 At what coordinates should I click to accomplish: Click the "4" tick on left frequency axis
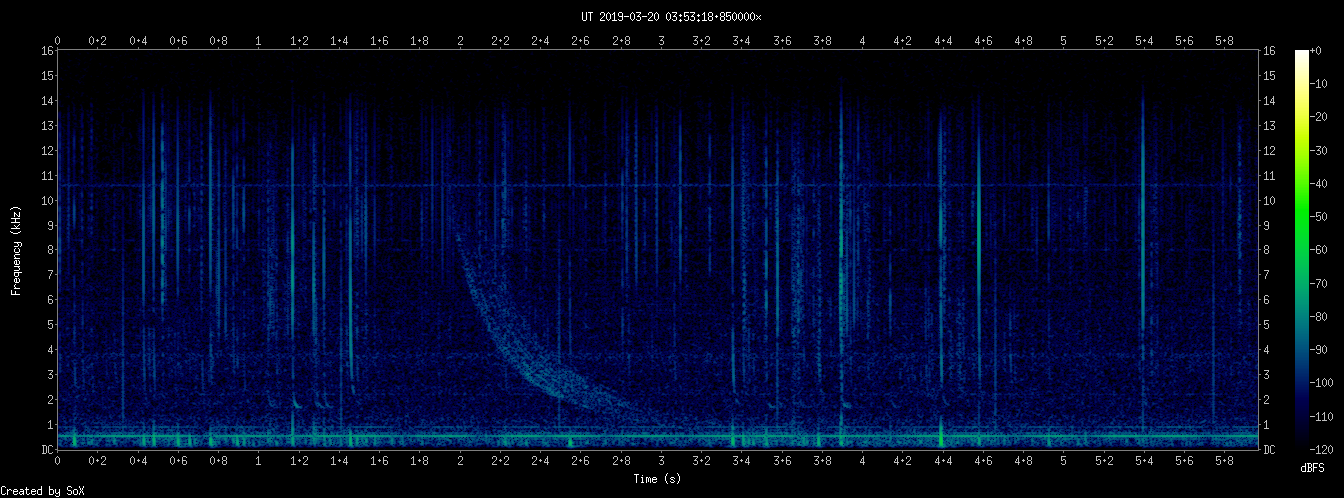click(50, 350)
